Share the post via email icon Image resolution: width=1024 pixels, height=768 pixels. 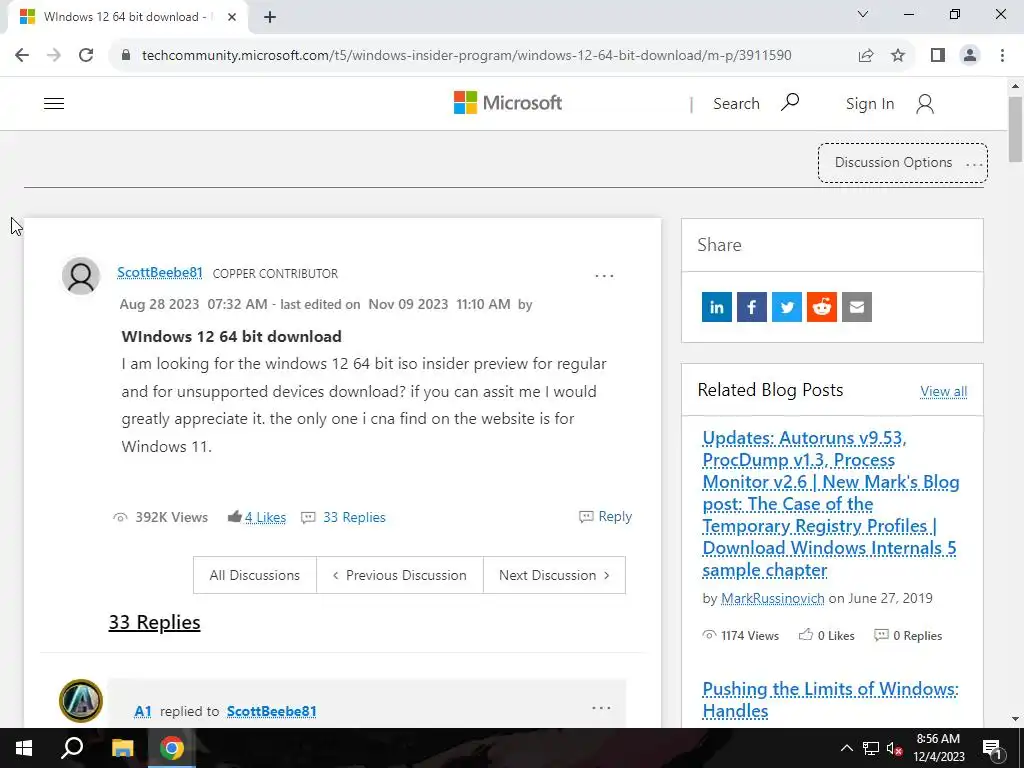click(857, 307)
